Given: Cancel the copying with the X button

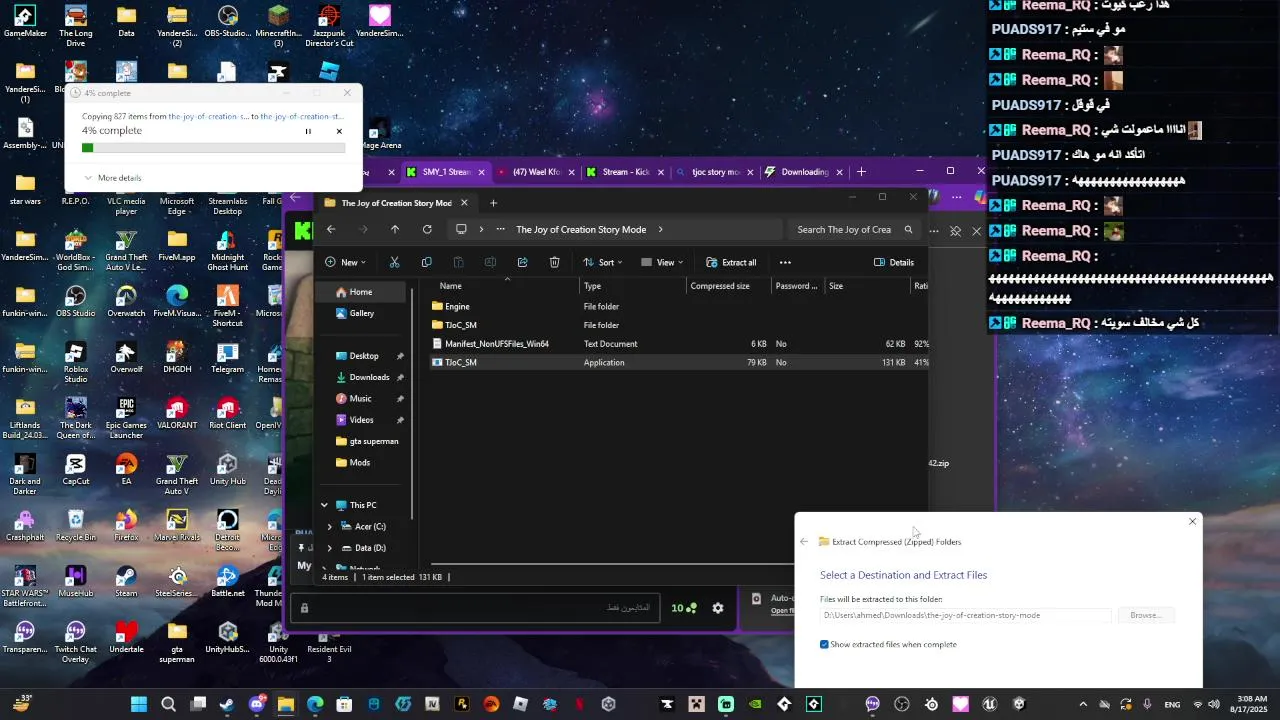Looking at the screenshot, I should click(339, 131).
